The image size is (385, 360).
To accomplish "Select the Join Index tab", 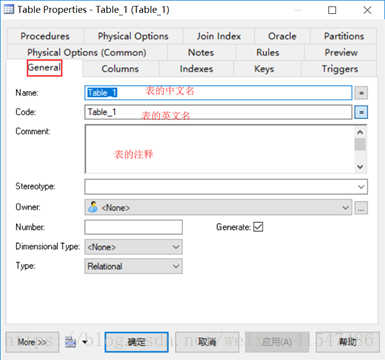I will click(x=219, y=36).
